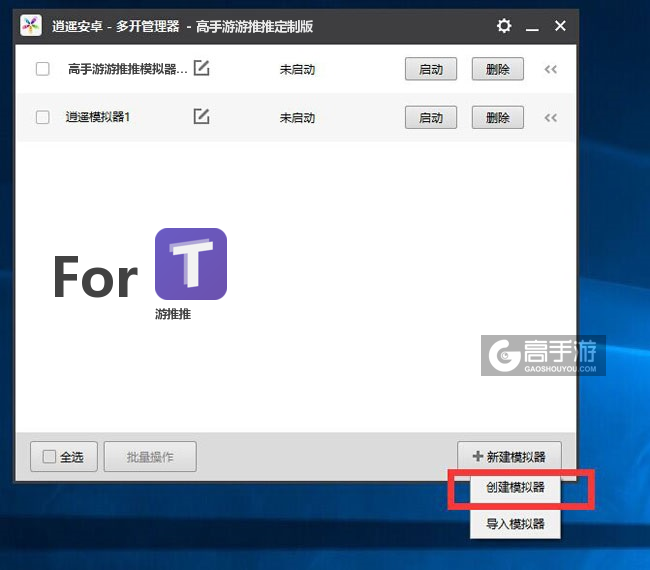
Task: Tick the checkbox for 高手游游推推模拟器
Action: (42, 69)
